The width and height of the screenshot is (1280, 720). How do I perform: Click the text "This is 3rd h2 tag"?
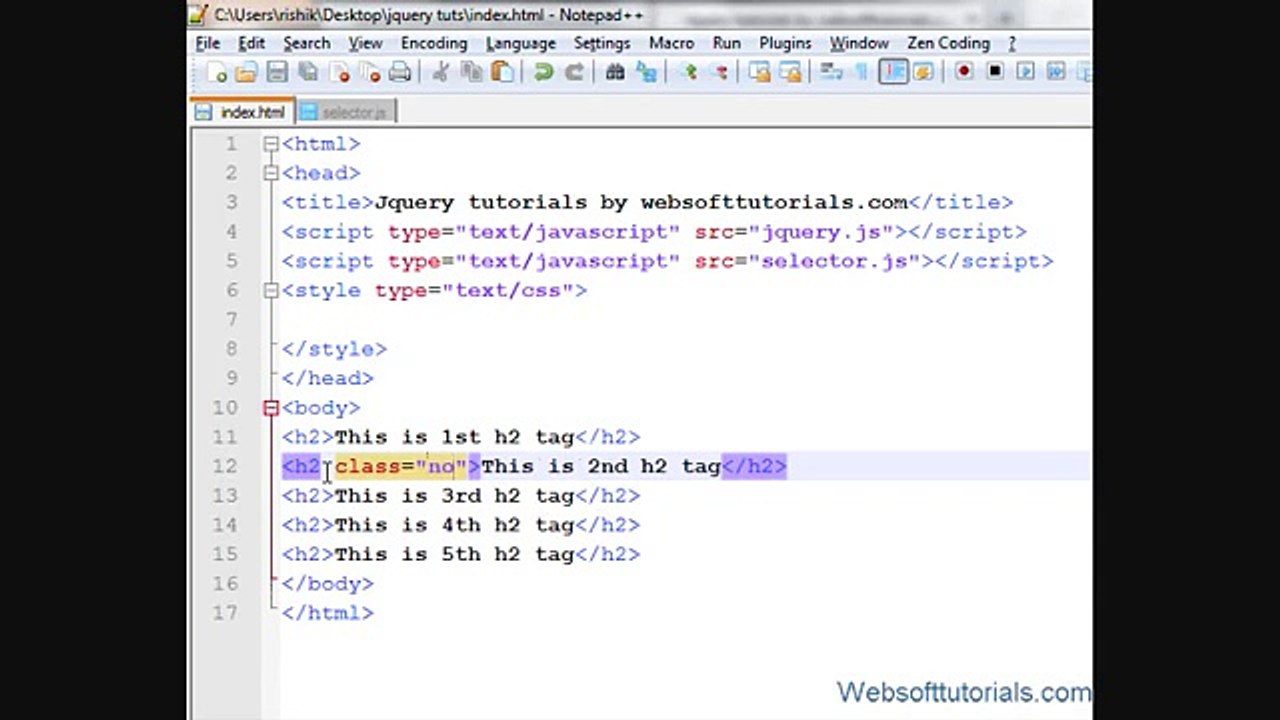(x=454, y=495)
